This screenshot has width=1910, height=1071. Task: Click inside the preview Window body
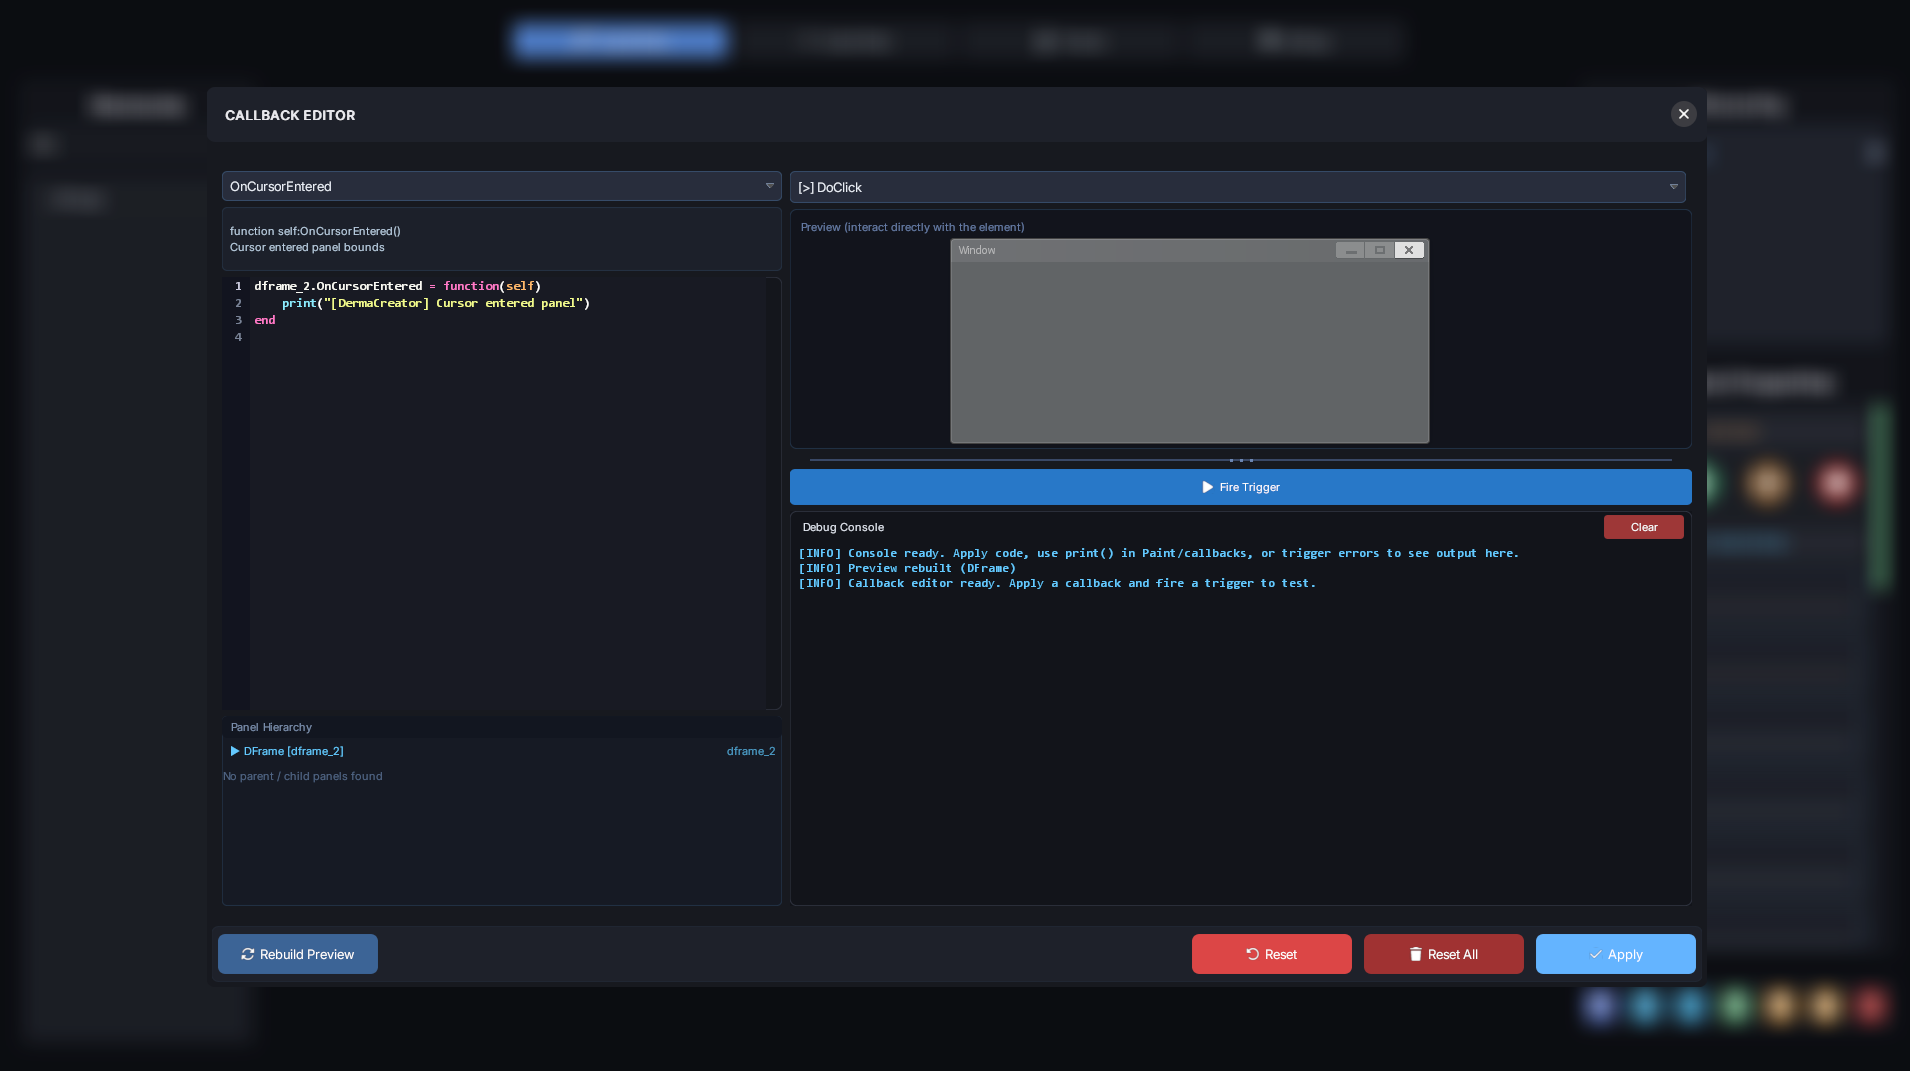tap(1189, 345)
